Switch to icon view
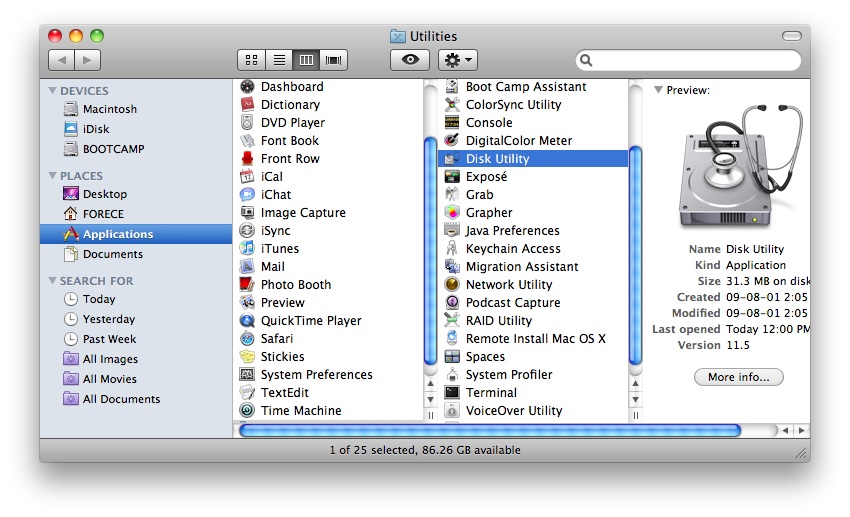Screen dimensions: 850x517 (252, 60)
